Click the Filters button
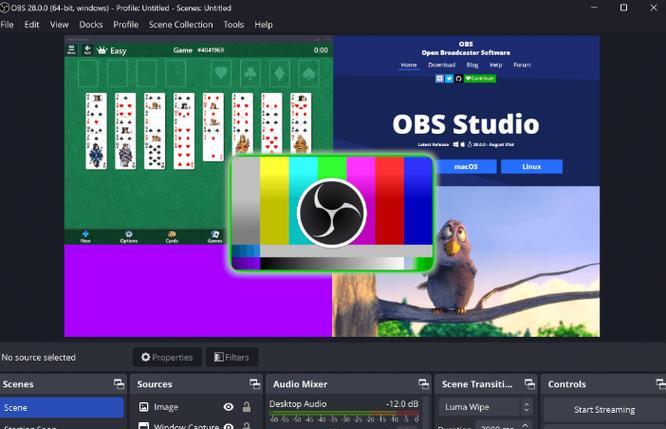Viewport: 666px width, 429px height. 231,357
